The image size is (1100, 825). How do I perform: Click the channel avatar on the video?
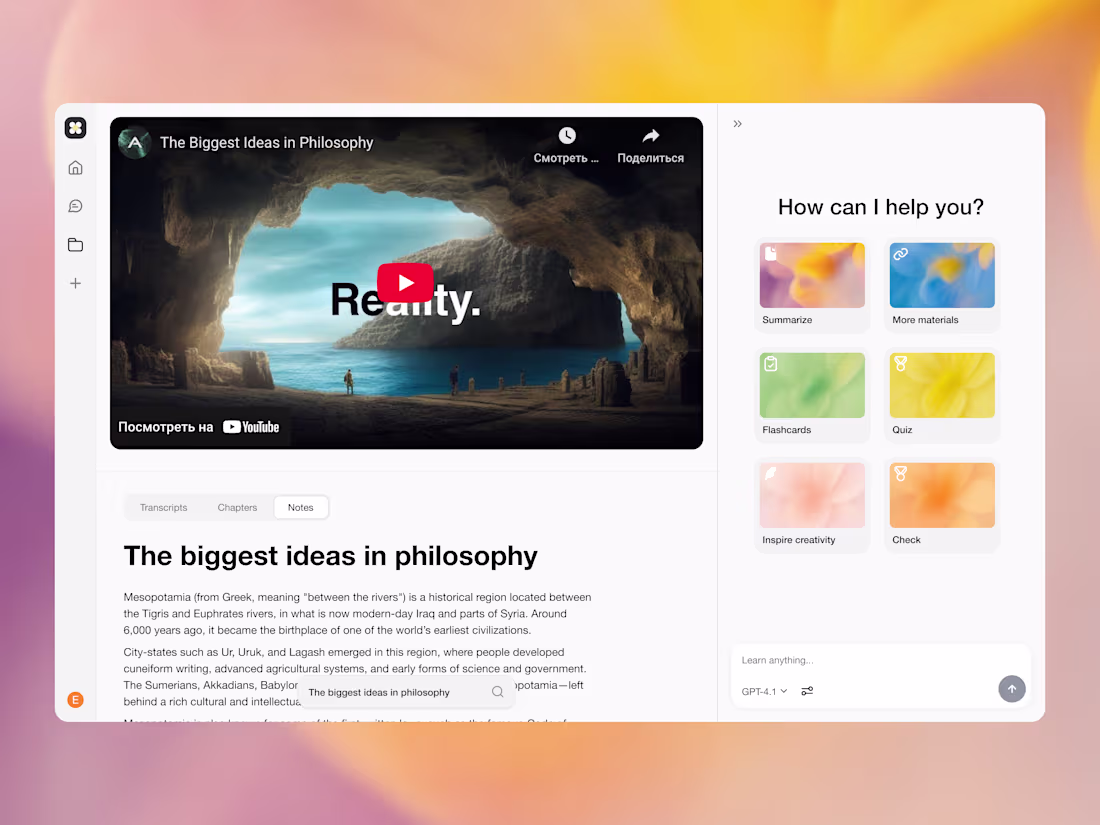coord(135,142)
